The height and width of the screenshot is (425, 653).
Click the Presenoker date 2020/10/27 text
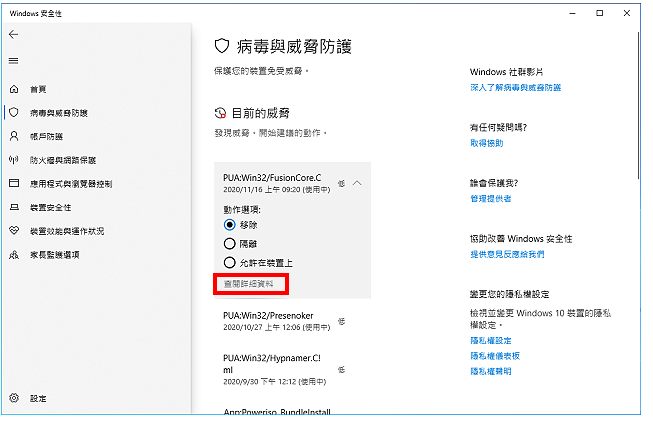point(277,328)
